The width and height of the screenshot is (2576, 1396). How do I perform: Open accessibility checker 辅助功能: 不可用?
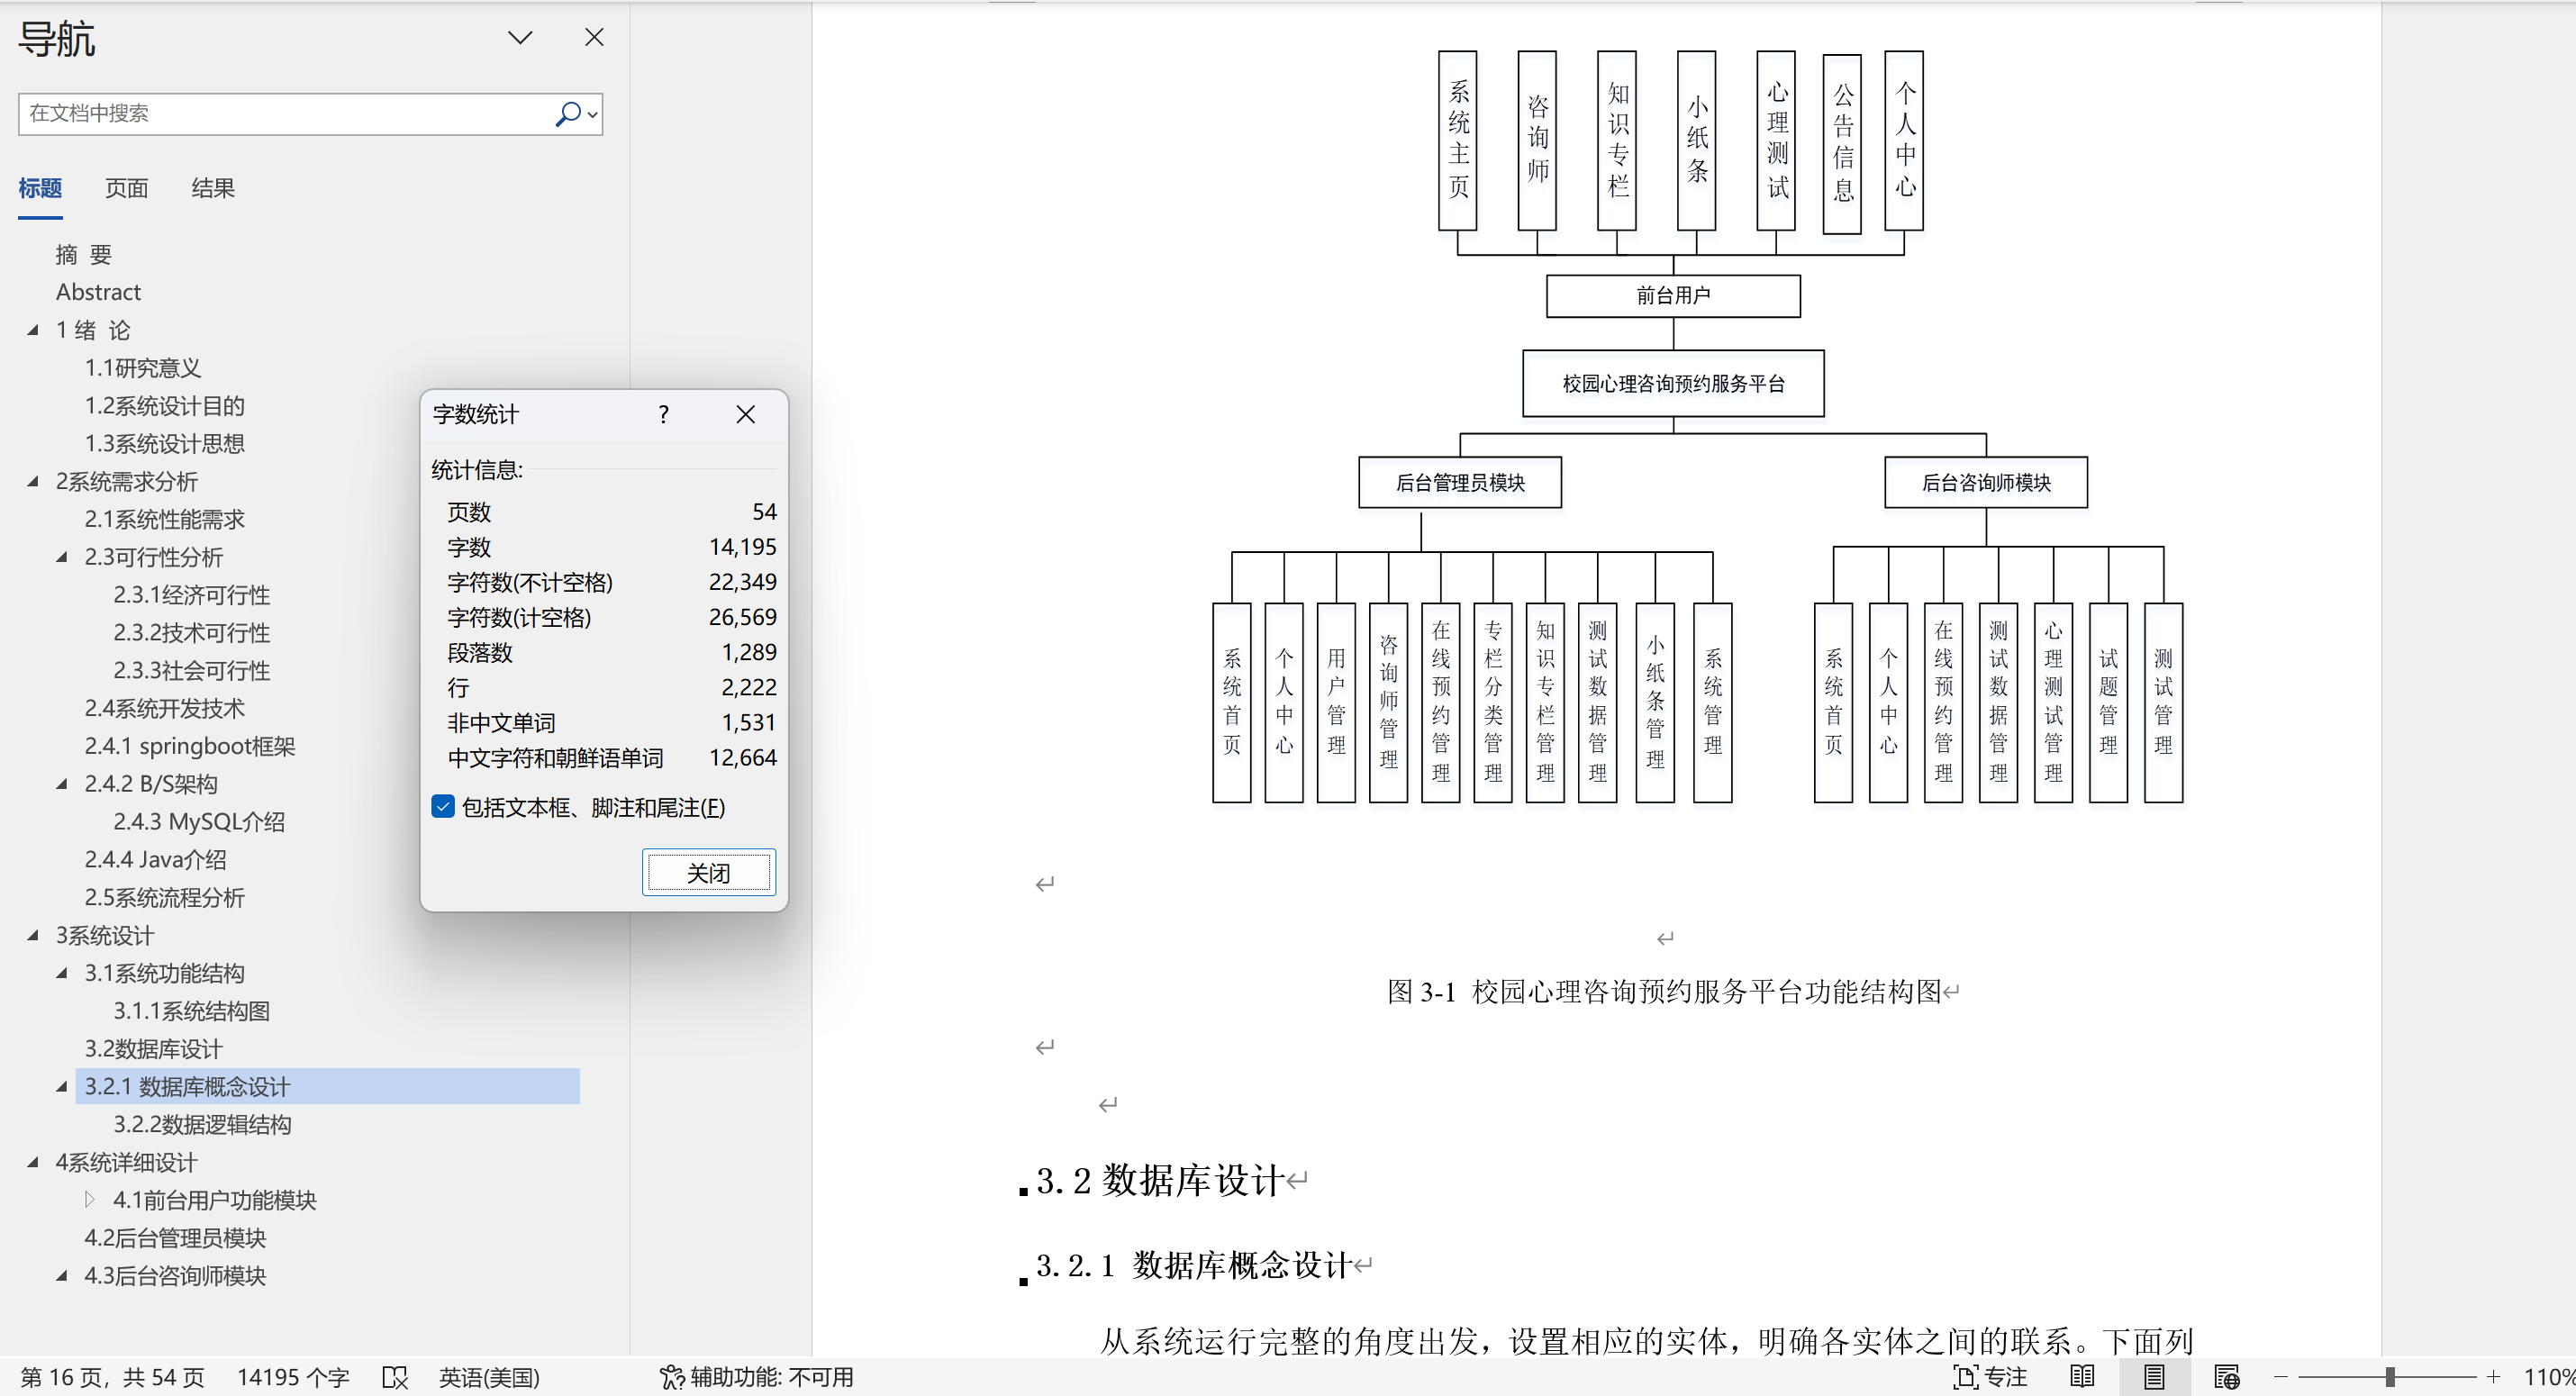[757, 1377]
